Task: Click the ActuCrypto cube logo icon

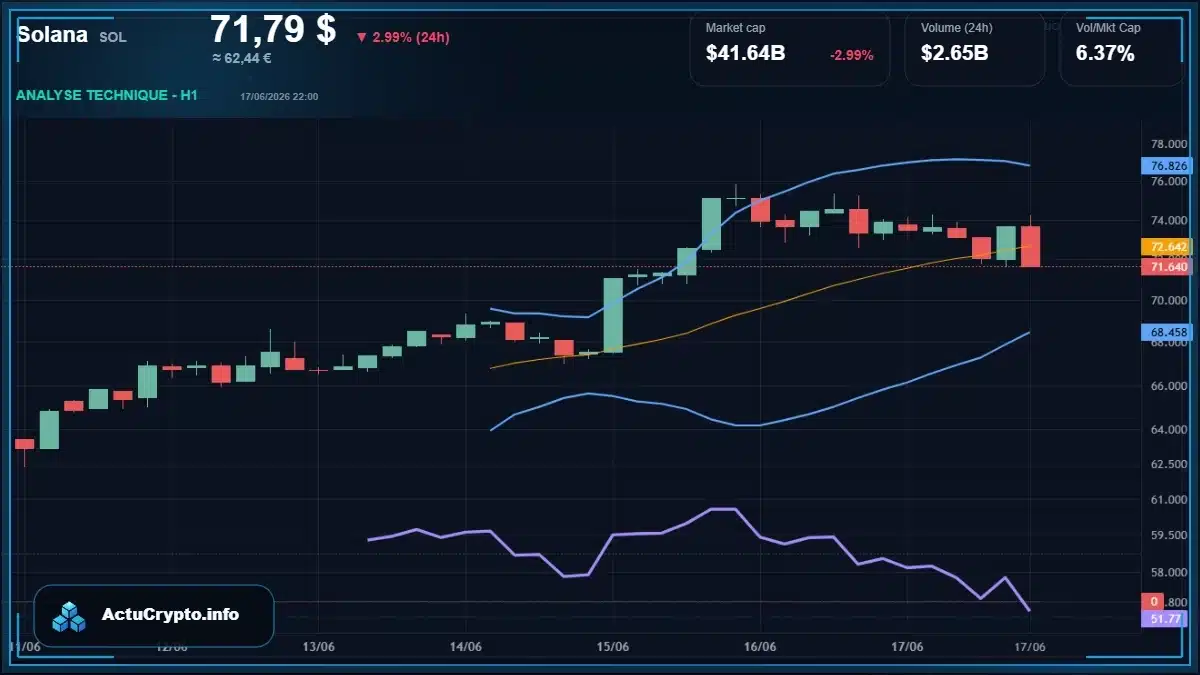Action: 70,616
